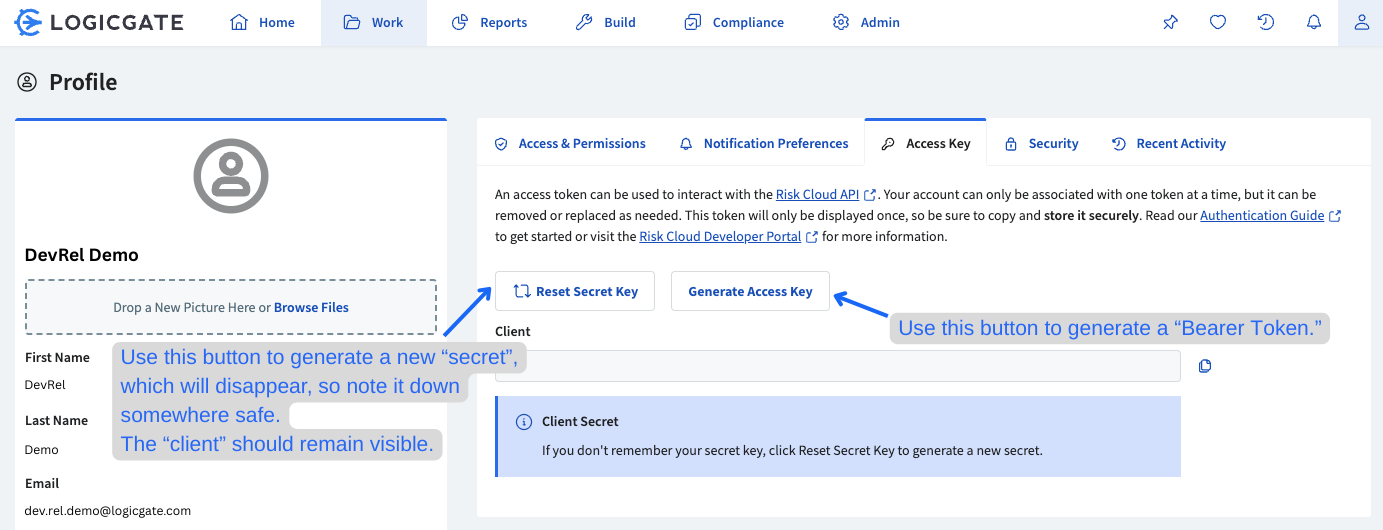1383x530 pixels.
Task: Switch to Notification Preferences tab
Action: pos(764,144)
